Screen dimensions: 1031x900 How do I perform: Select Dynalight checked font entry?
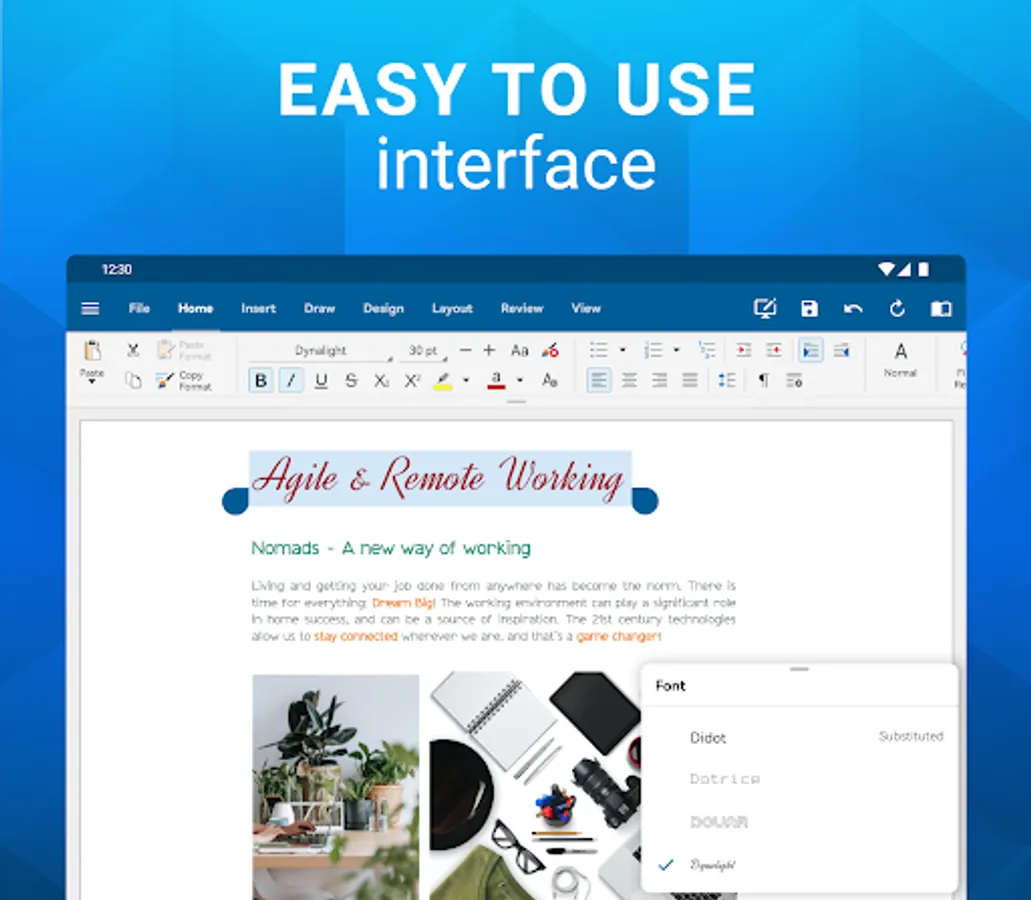799,864
